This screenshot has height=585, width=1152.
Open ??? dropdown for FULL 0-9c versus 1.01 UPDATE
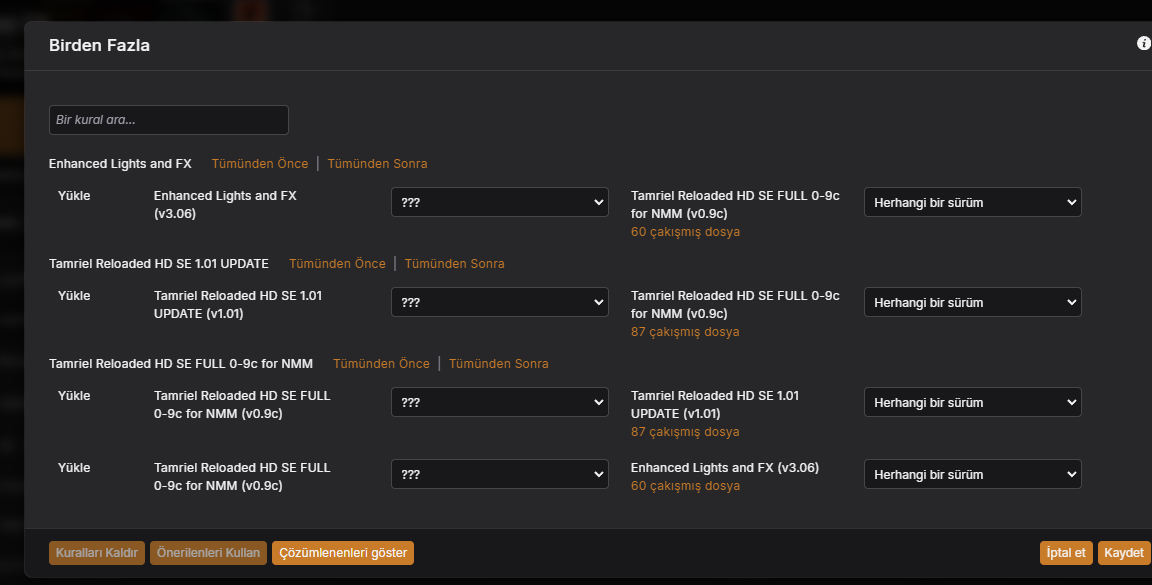(500, 402)
